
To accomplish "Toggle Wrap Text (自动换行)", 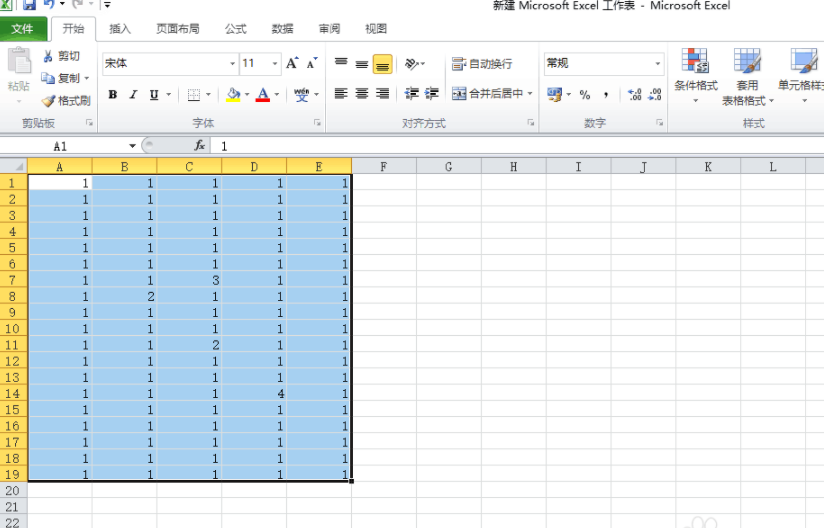I will tap(481, 63).
